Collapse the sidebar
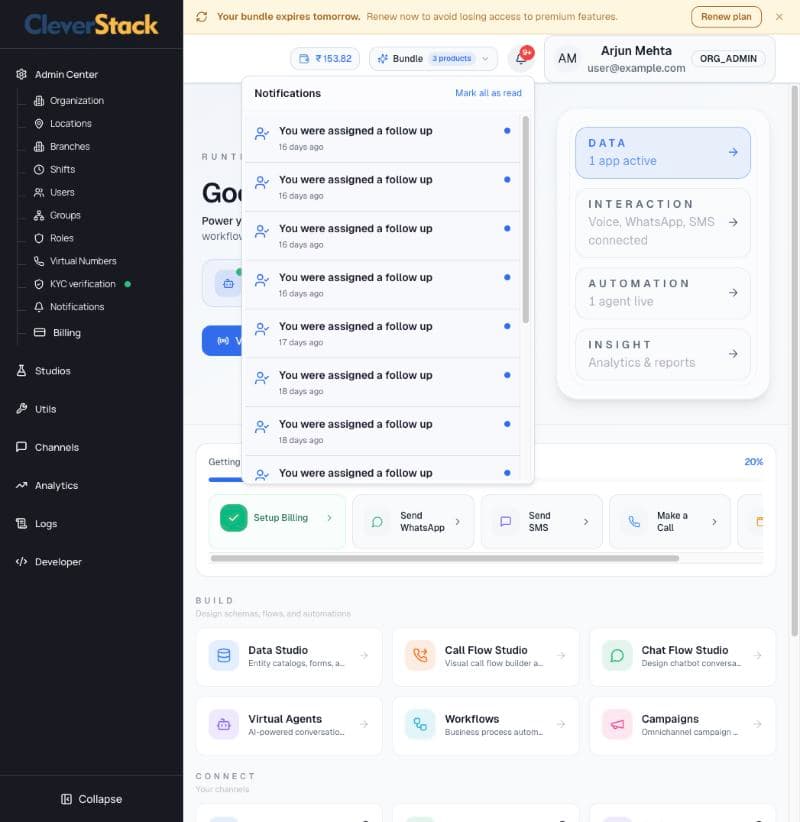 (92, 799)
